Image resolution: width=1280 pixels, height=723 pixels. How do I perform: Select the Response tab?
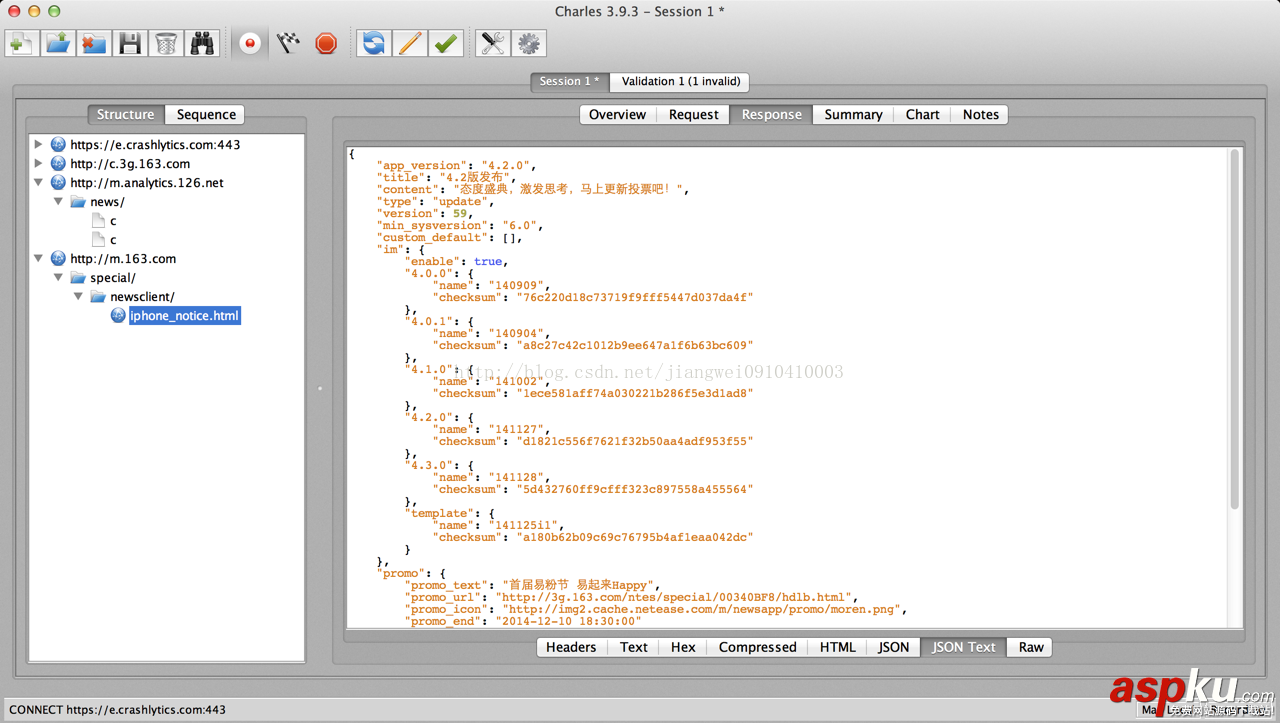point(771,115)
